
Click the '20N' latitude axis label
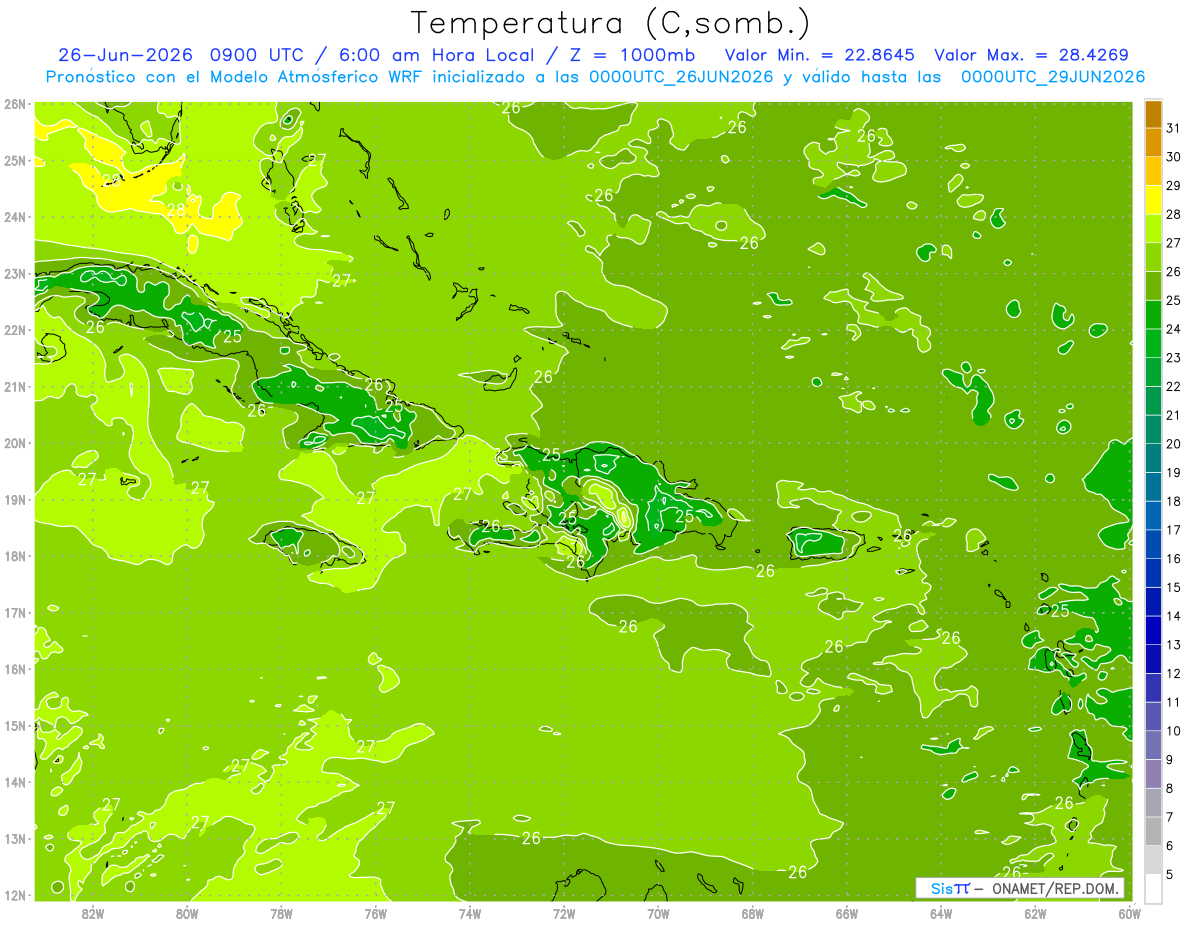click(15, 443)
